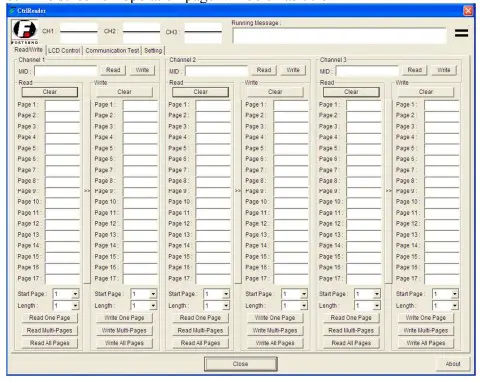Click Channel 1 MID Read button
481x382 pixels.
(x=113, y=70)
